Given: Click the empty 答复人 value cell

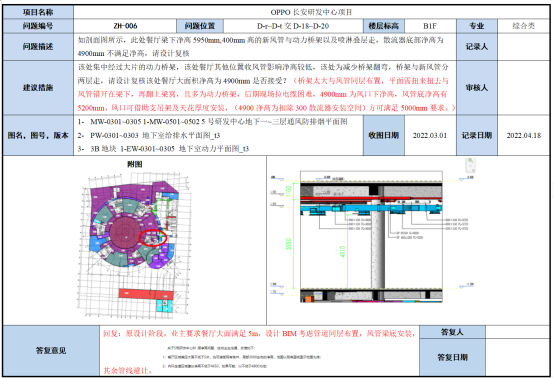Looking at the screenshot, I should click(x=518, y=332).
